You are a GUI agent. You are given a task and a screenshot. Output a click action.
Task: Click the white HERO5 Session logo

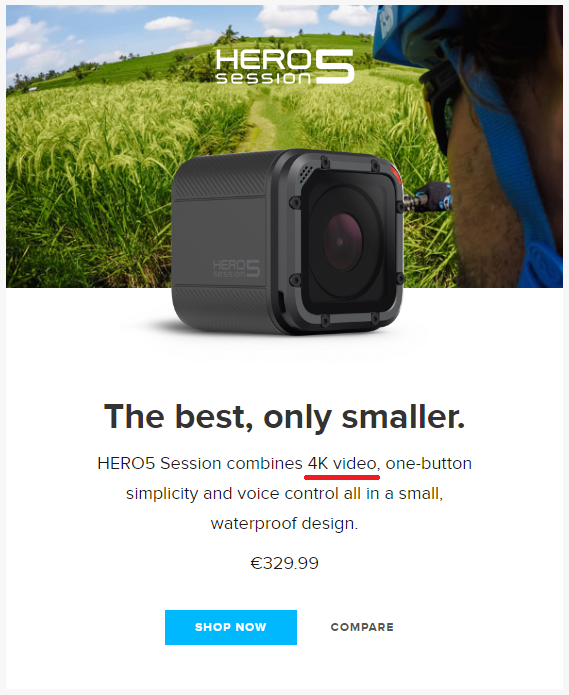284,66
